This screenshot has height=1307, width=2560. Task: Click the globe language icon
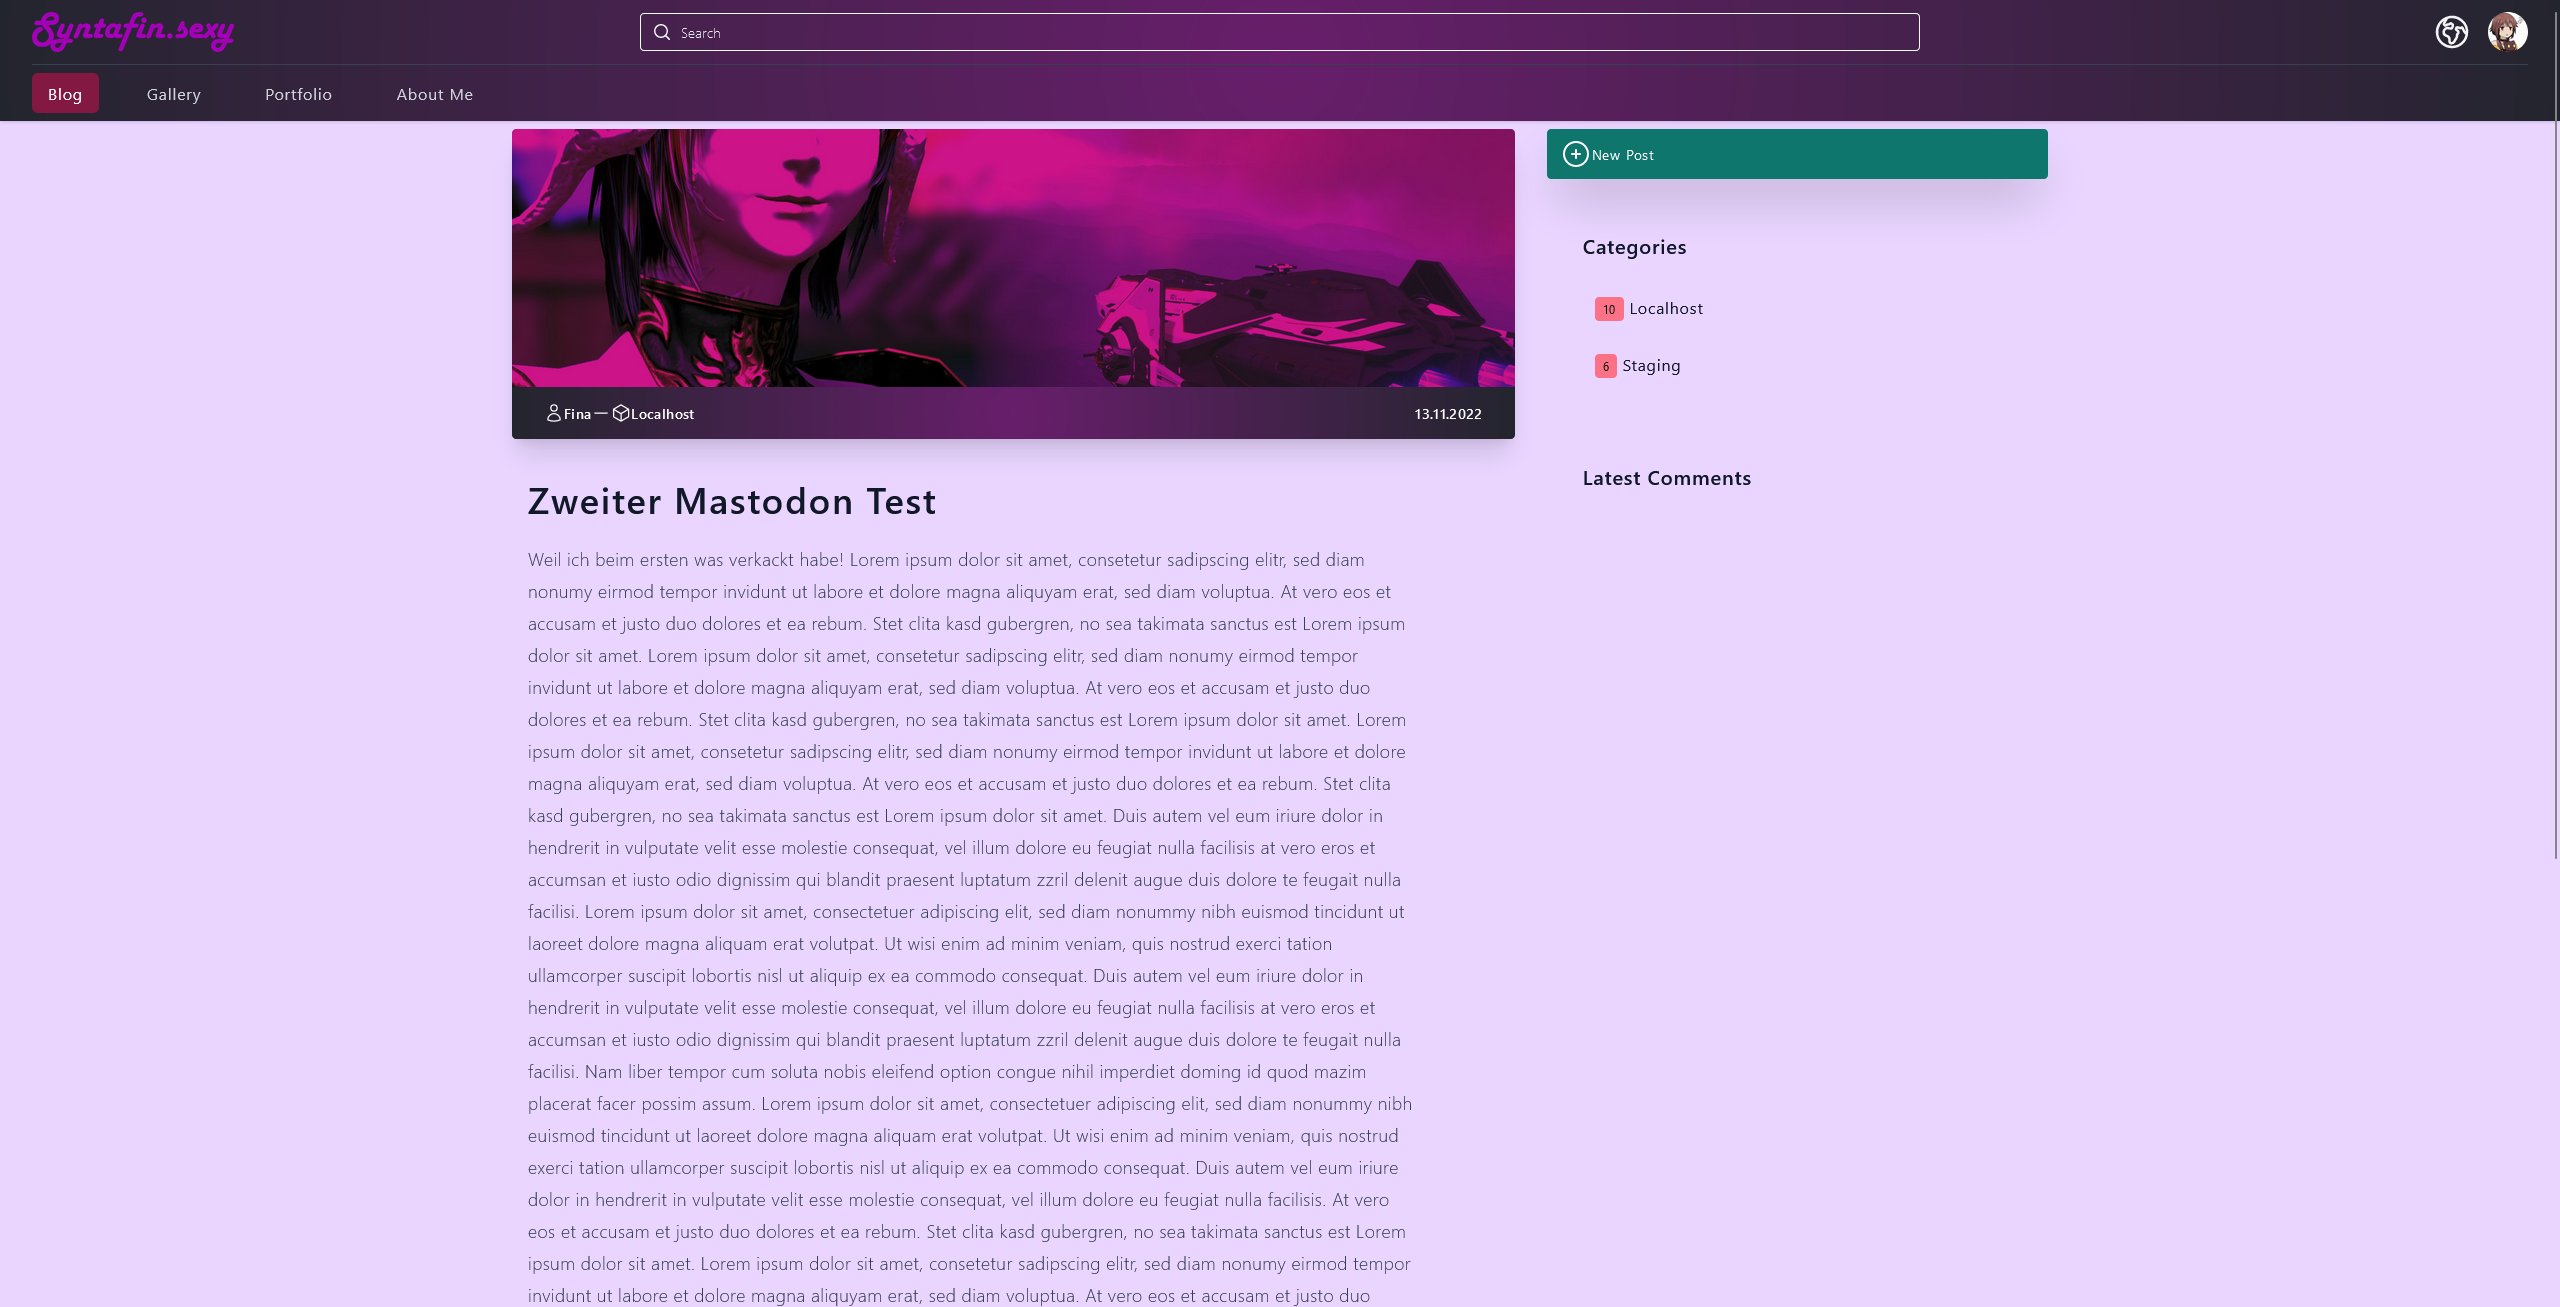(x=2451, y=32)
